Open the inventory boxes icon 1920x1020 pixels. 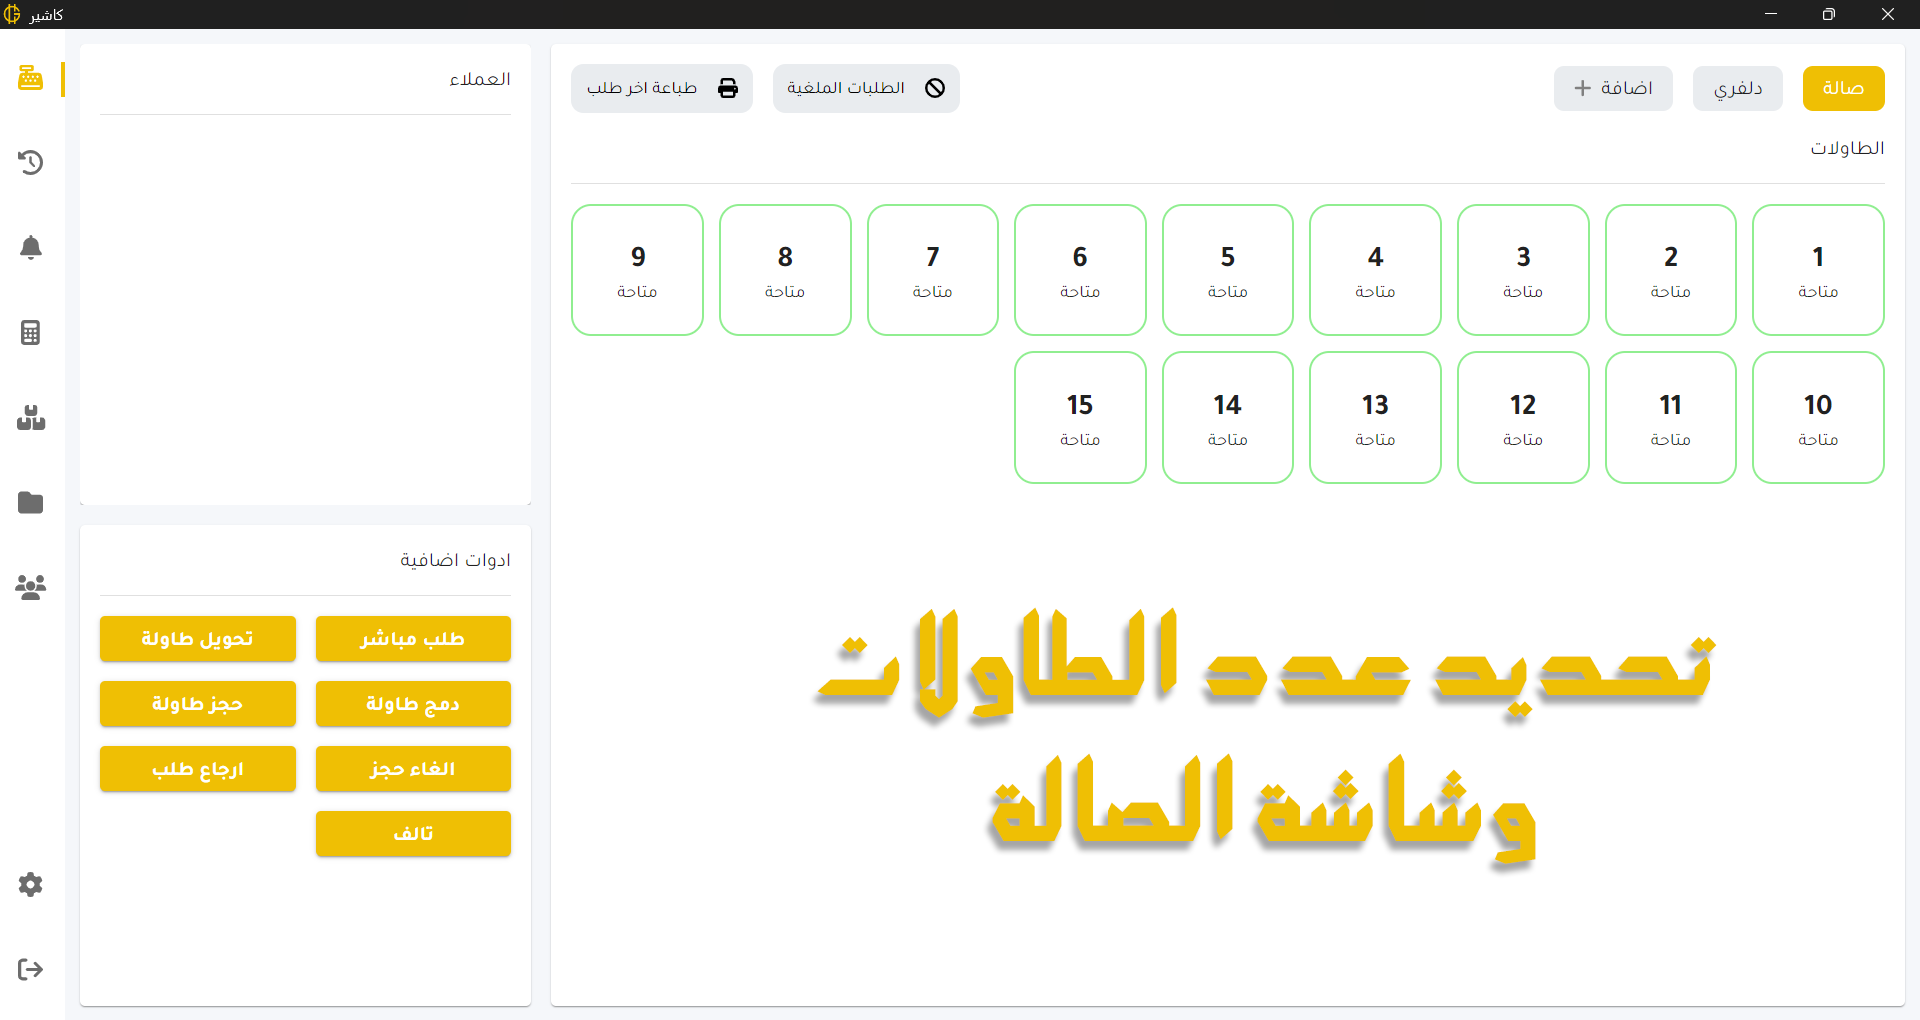(31, 417)
